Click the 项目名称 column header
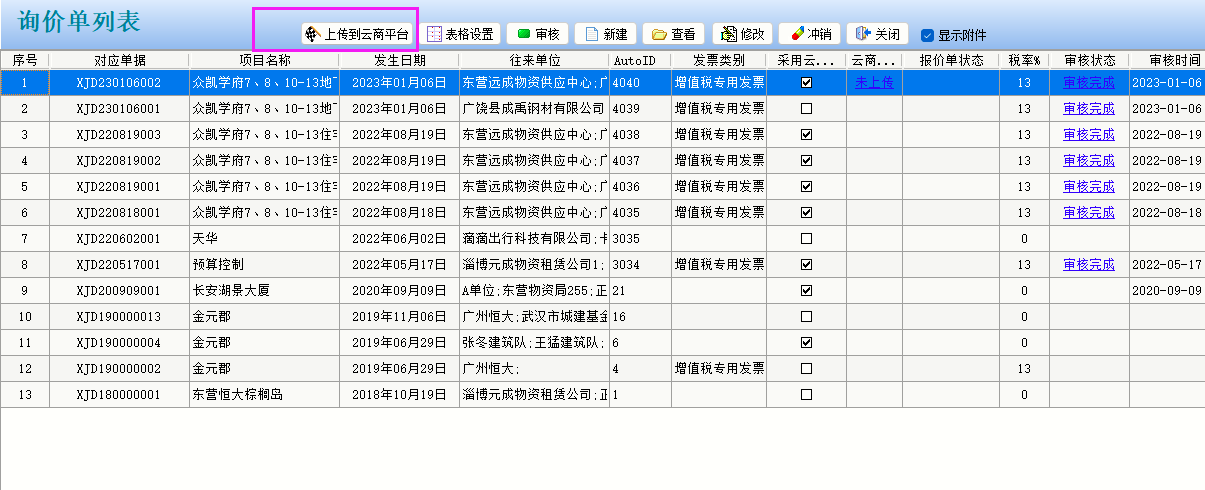Viewport: 1205px width, 490px height. pos(264,60)
